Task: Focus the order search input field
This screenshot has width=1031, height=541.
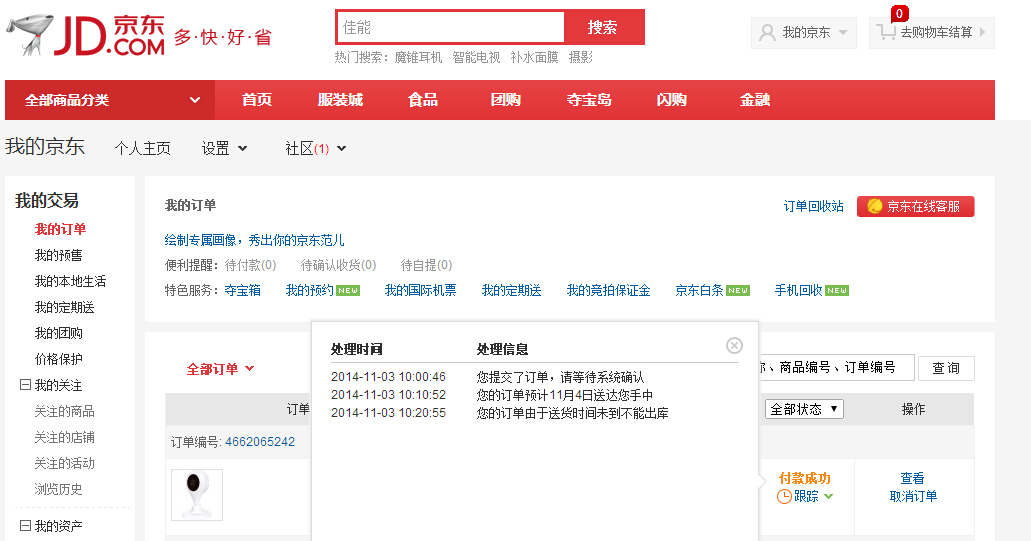Action: [x=836, y=367]
